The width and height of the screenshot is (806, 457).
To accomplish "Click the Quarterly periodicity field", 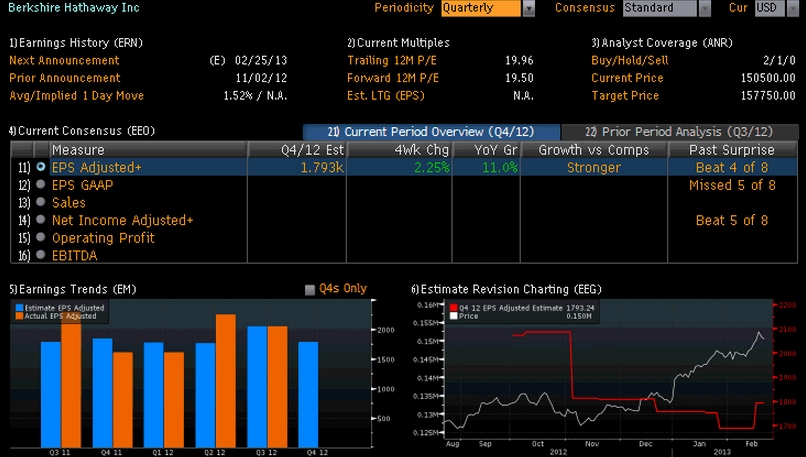I will [x=481, y=8].
